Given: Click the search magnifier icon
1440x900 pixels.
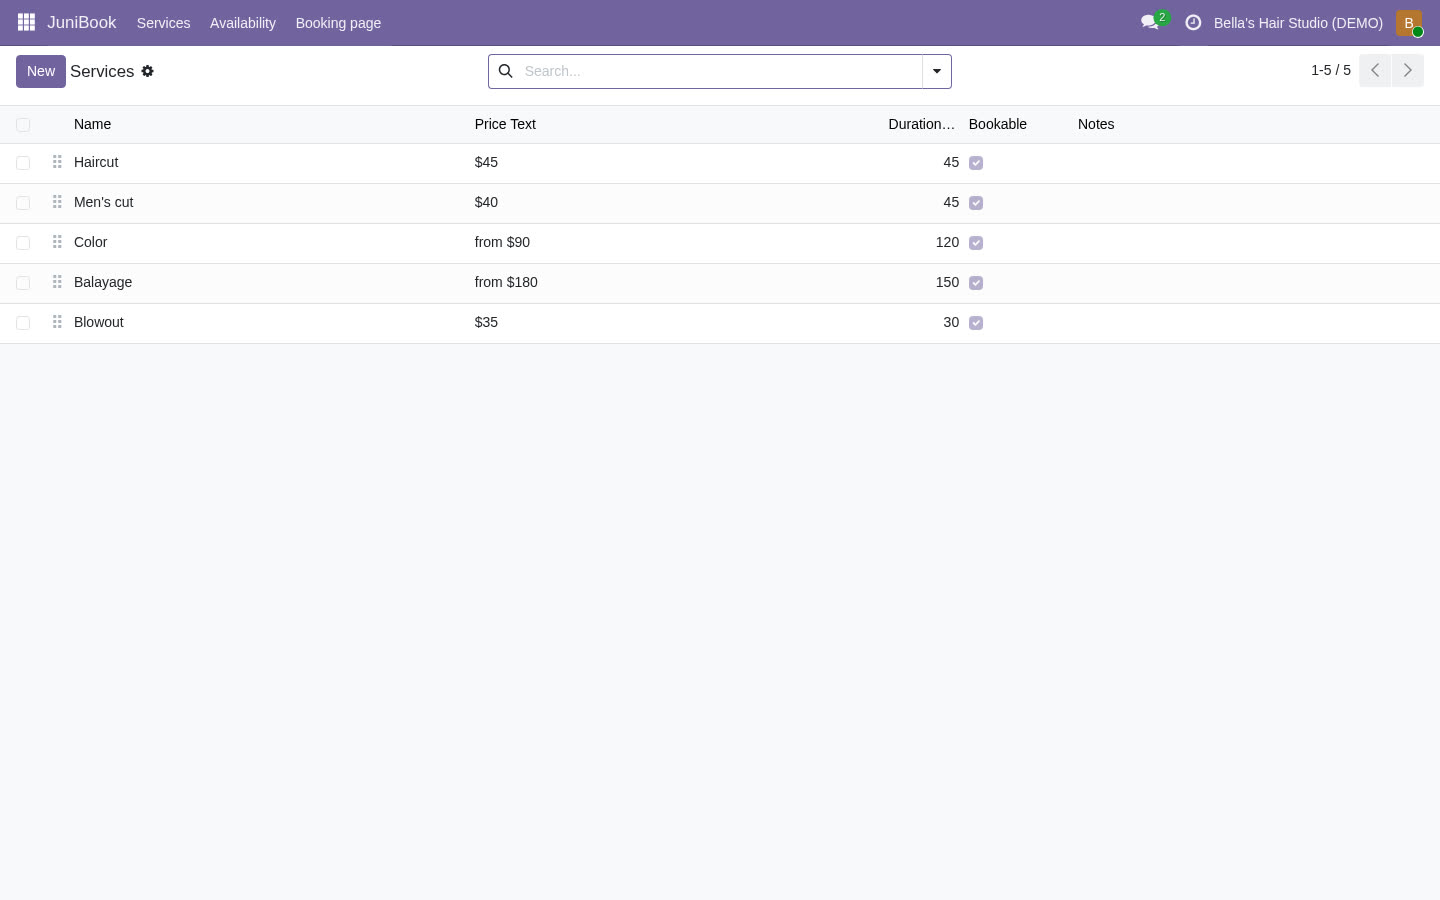Looking at the screenshot, I should pos(505,71).
